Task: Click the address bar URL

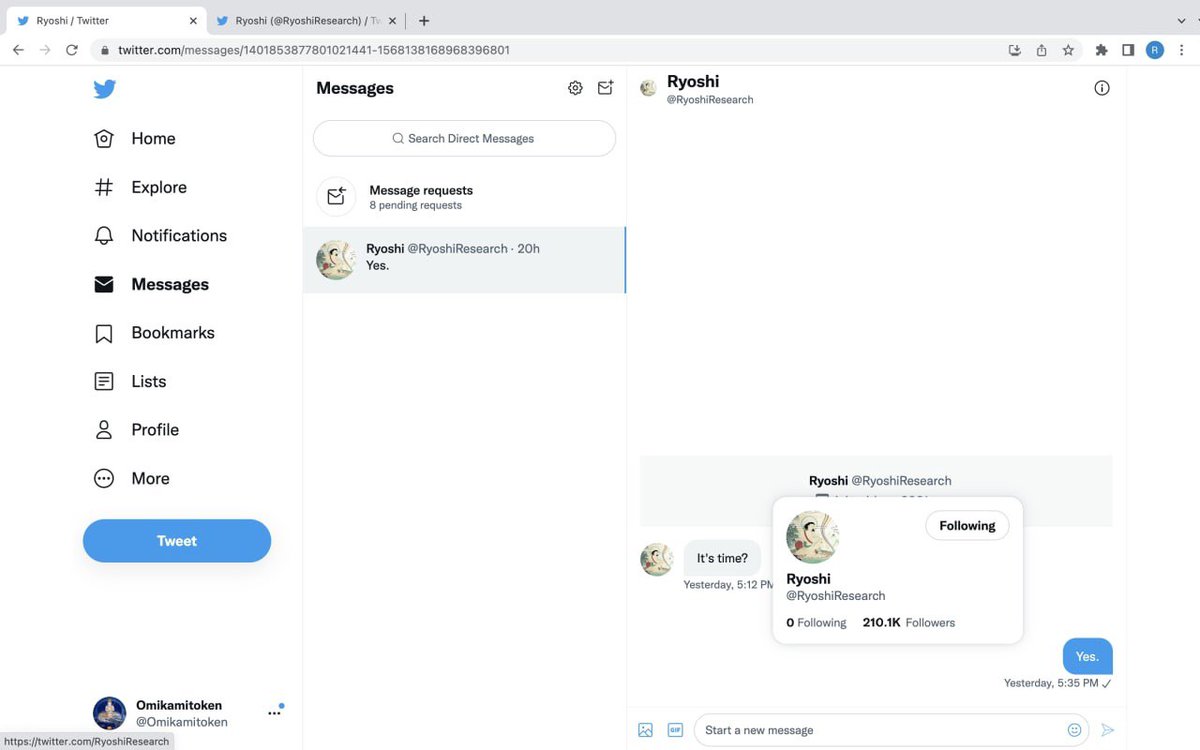Action: point(314,50)
